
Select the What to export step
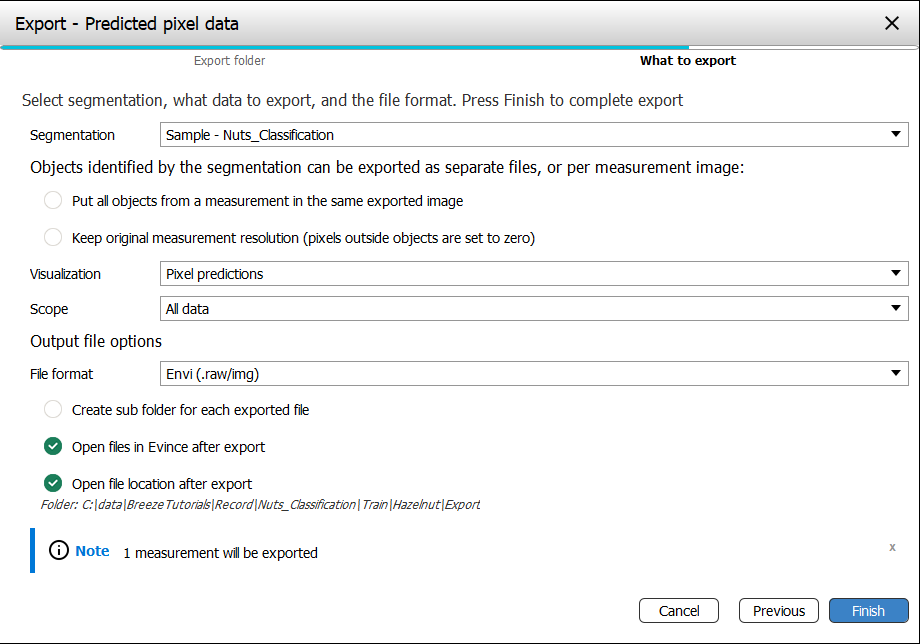(x=687, y=61)
